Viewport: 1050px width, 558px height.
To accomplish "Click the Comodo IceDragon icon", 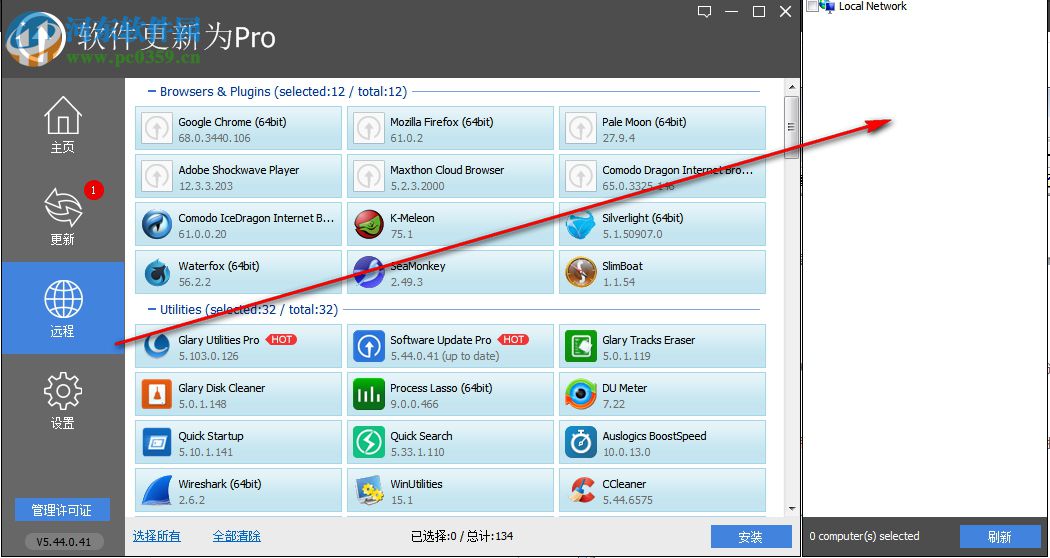I will 157,224.
